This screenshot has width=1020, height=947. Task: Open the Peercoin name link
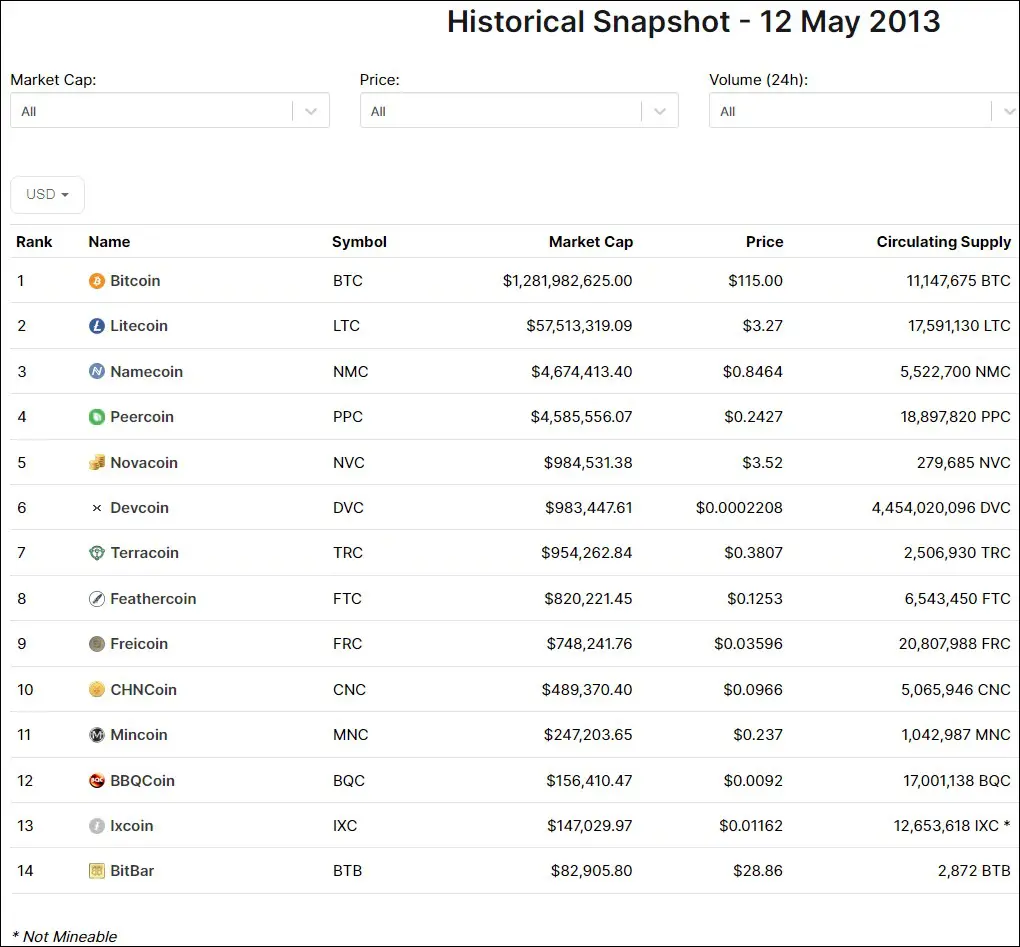coord(142,417)
